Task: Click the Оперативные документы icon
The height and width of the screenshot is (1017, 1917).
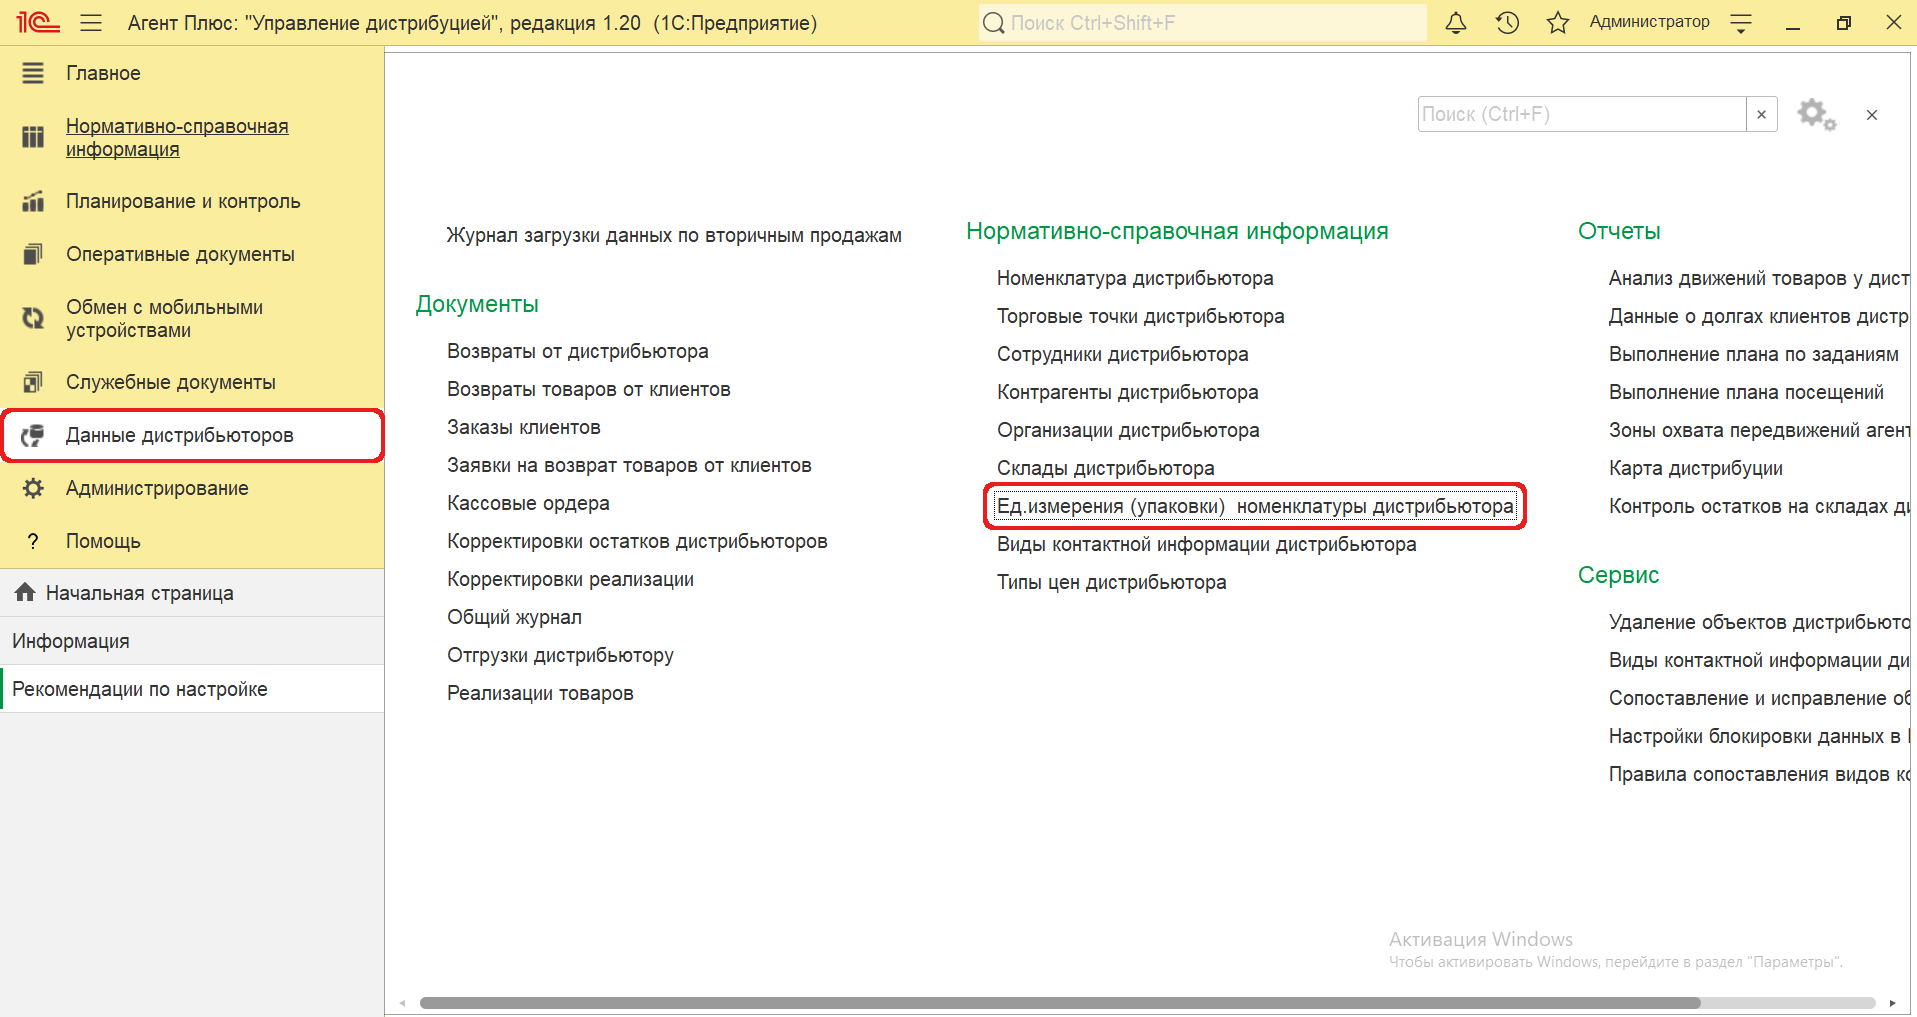Action: point(33,254)
